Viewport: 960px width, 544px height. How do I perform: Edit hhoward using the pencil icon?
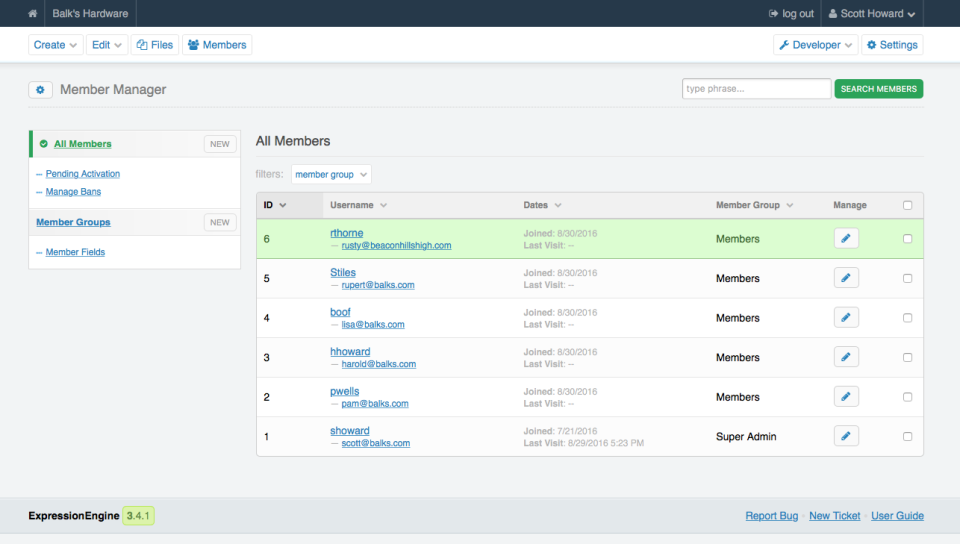tap(846, 357)
